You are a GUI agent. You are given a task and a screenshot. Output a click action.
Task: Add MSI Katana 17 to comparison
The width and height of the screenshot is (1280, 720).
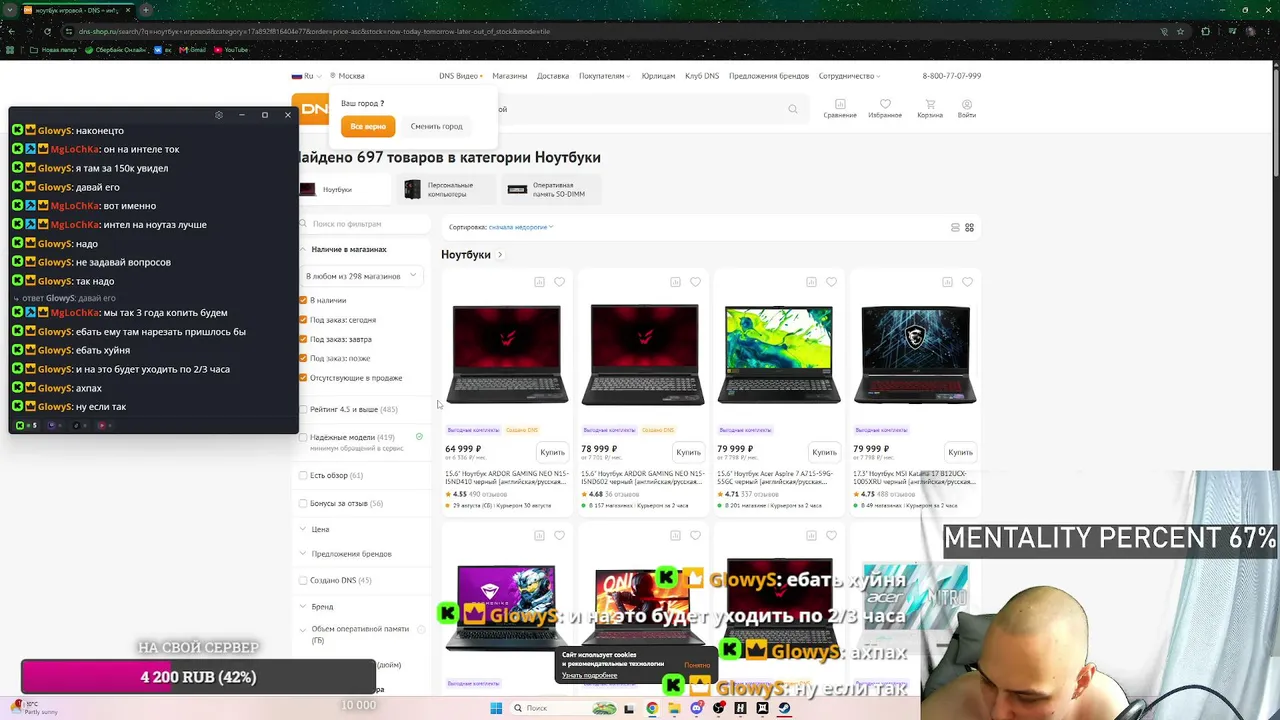point(947,282)
